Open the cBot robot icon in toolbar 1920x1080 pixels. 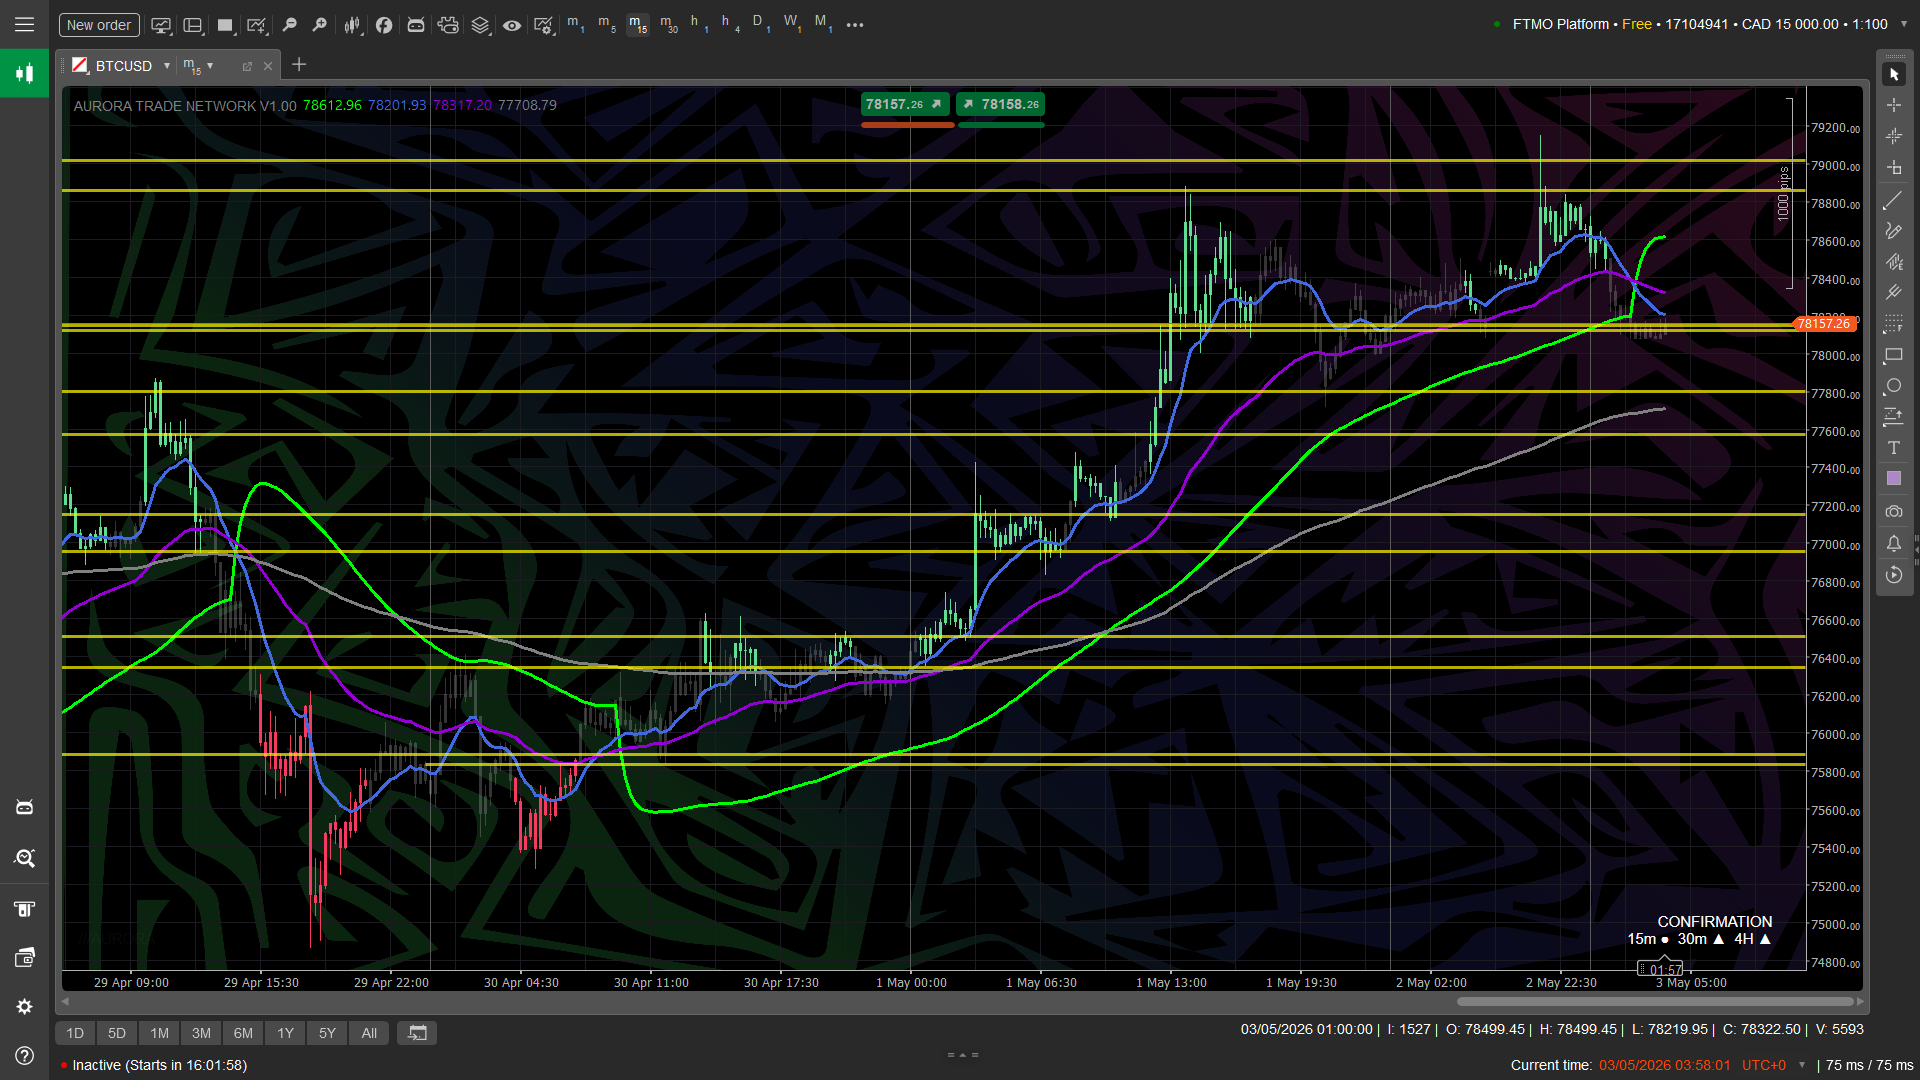416,25
